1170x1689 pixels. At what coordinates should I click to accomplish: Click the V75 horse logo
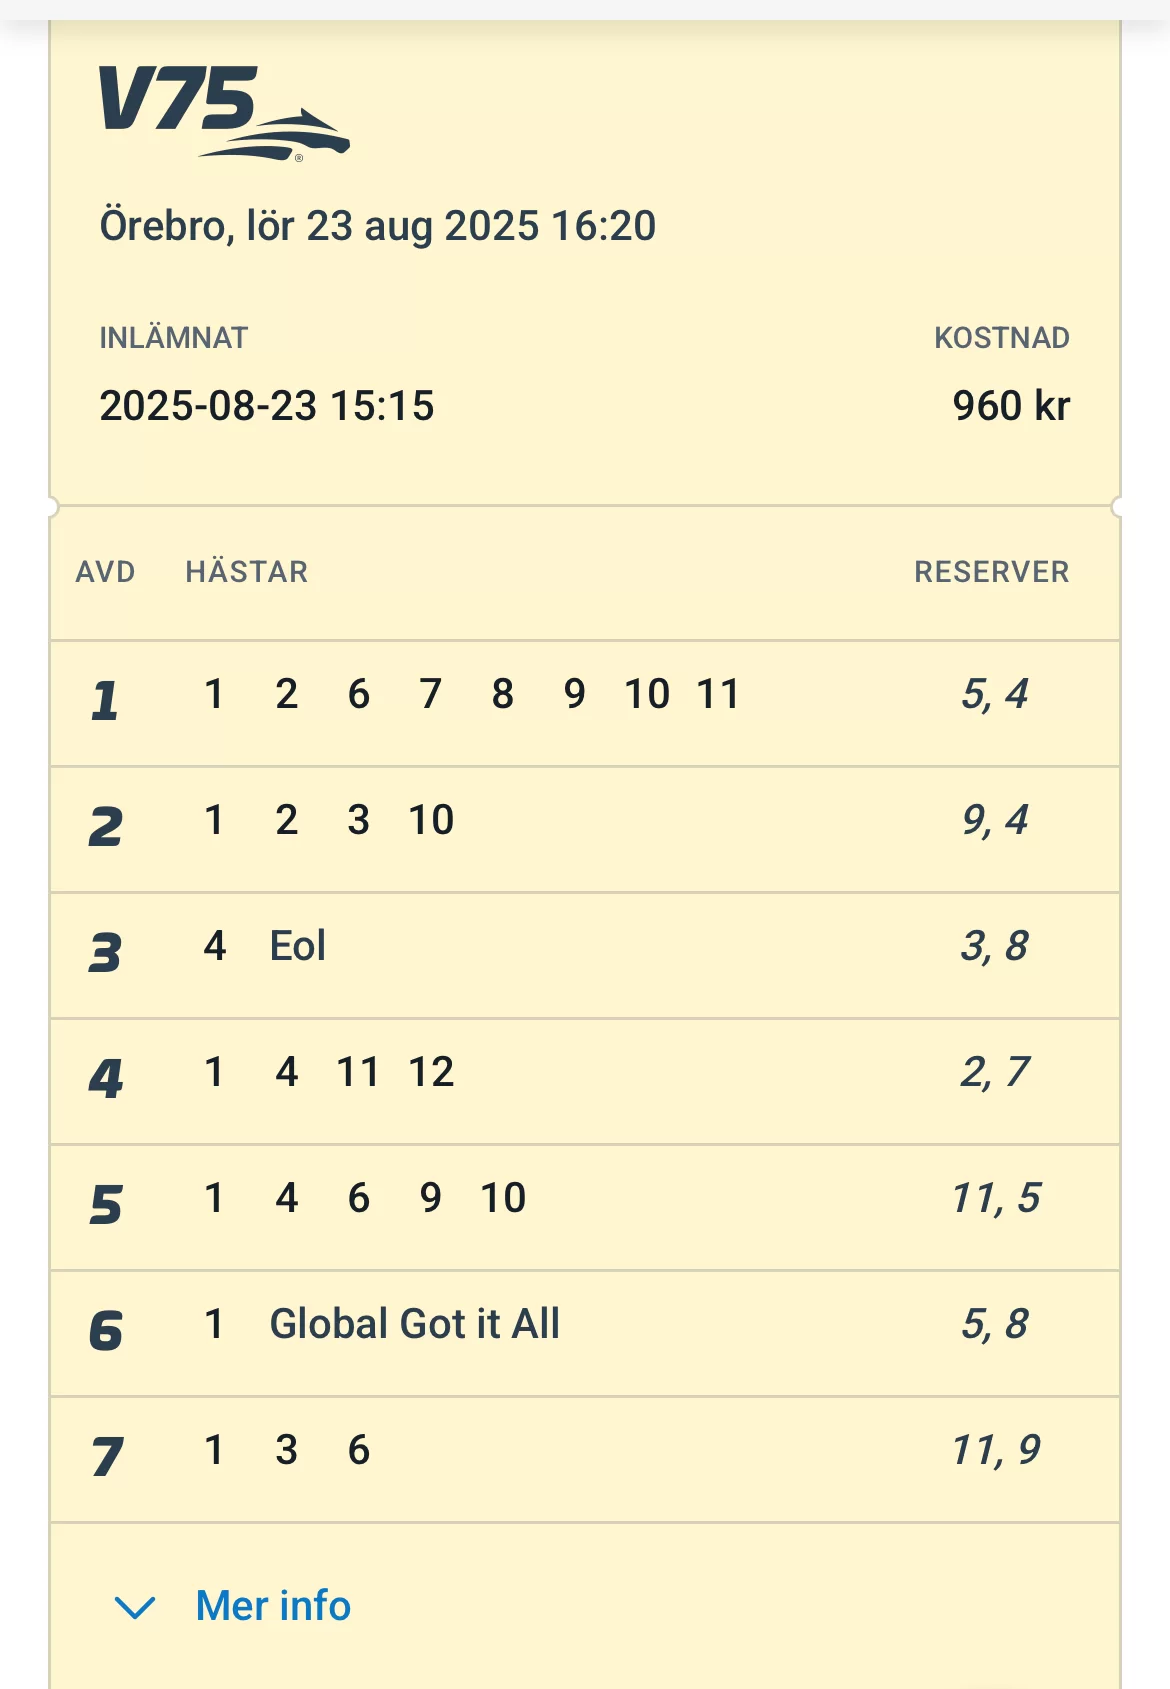pyautogui.click(x=223, y=112)
